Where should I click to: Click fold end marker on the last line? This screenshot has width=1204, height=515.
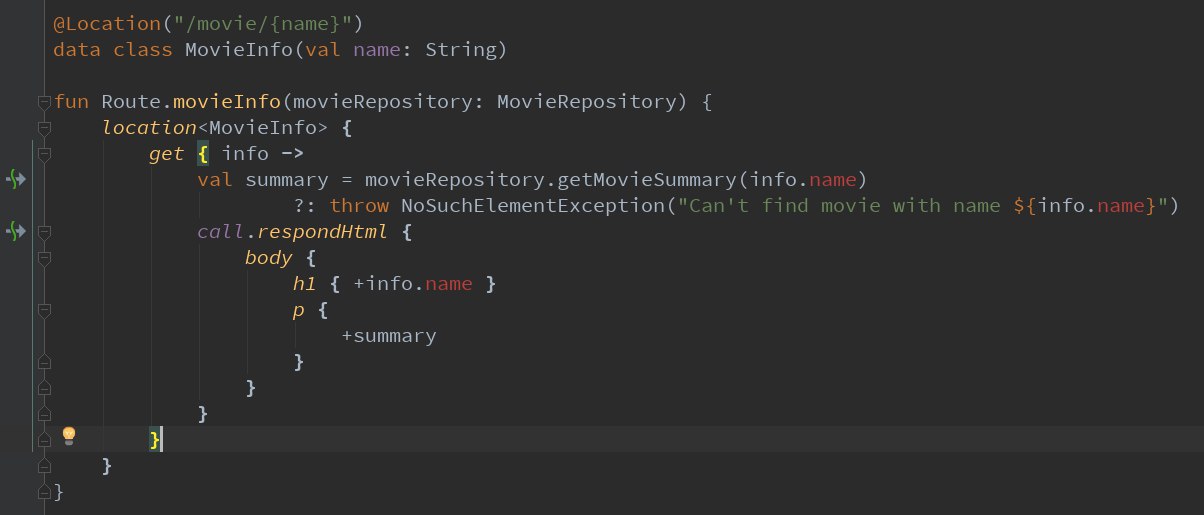(x=43, y=492)
